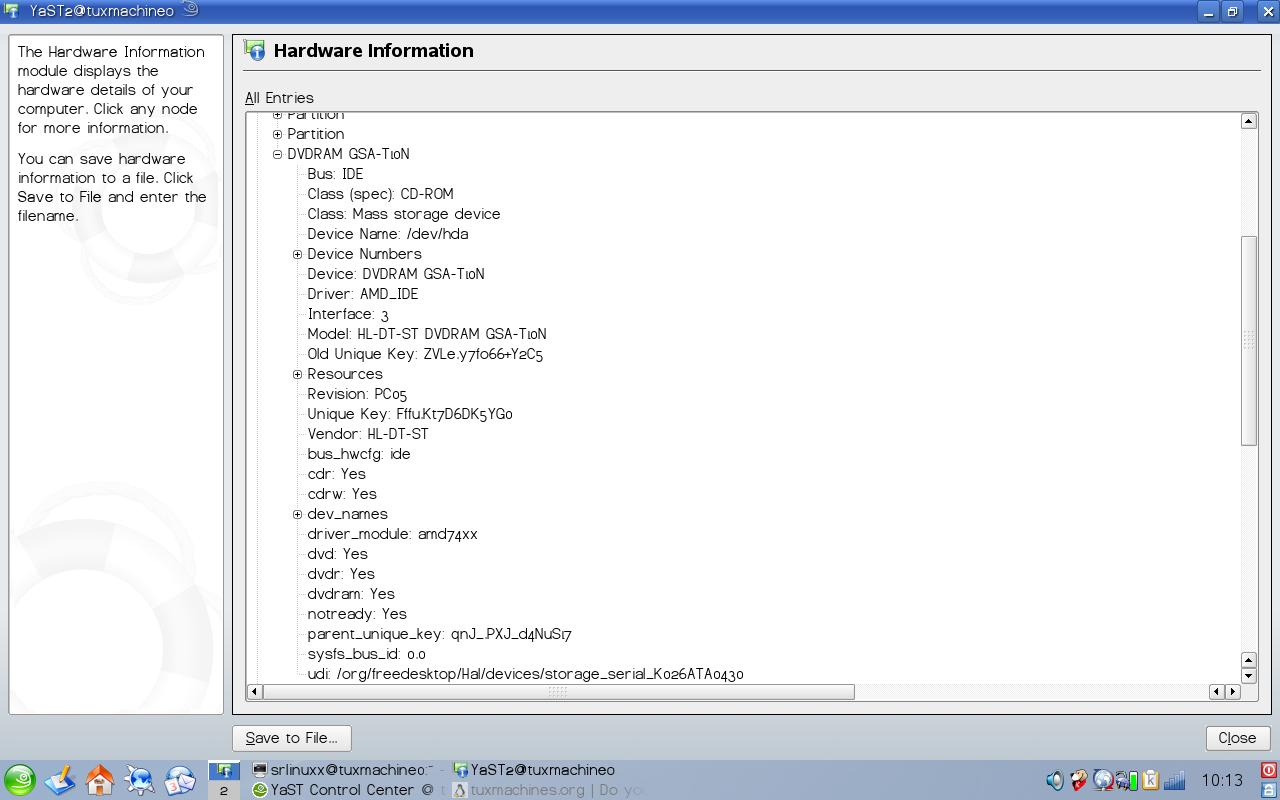This screenshot has height=800, width=1280.
Task: Select the 'dvdram: Yes' row
Action: click(x=350, y=594)
